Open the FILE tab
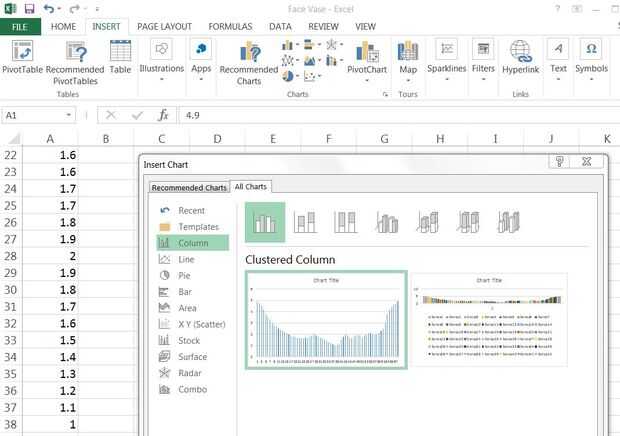This screenshot has width=620, height=436. click(20, 27)
